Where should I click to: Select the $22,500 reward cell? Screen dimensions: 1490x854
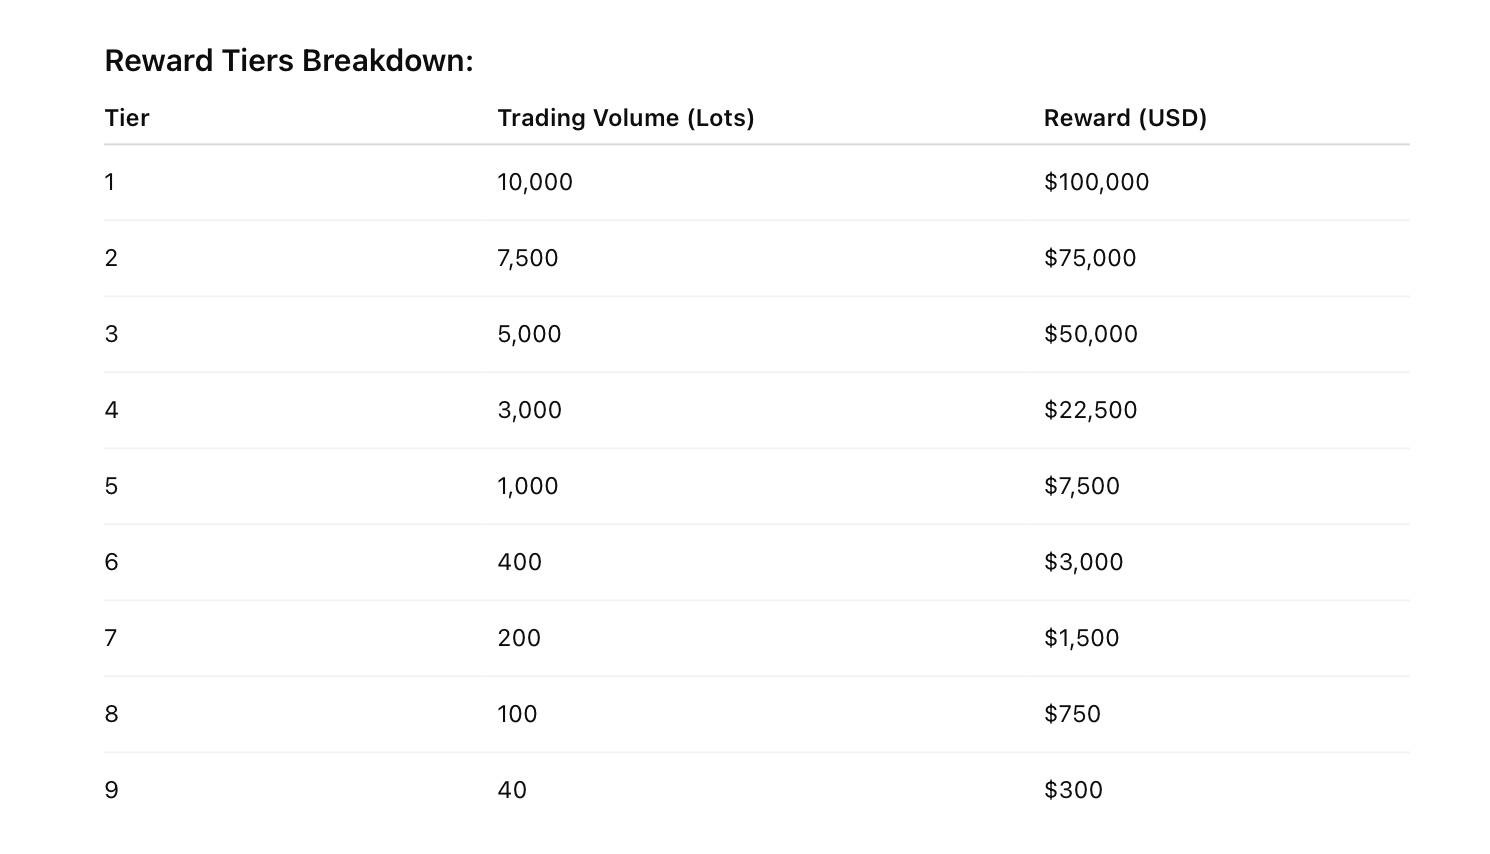click(1091, 410)
